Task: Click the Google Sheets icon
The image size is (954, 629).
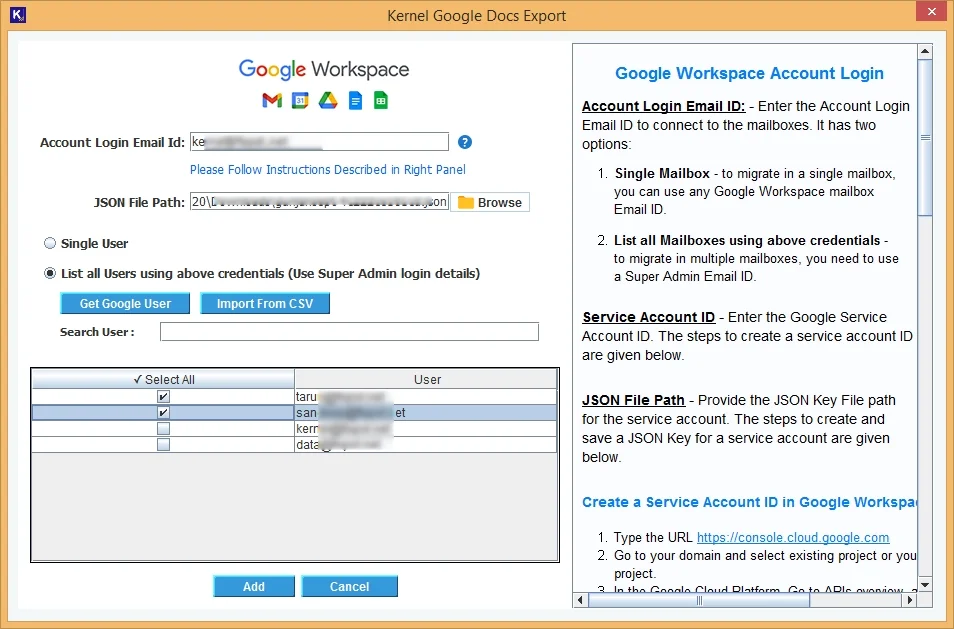Action: coord(380,100)
